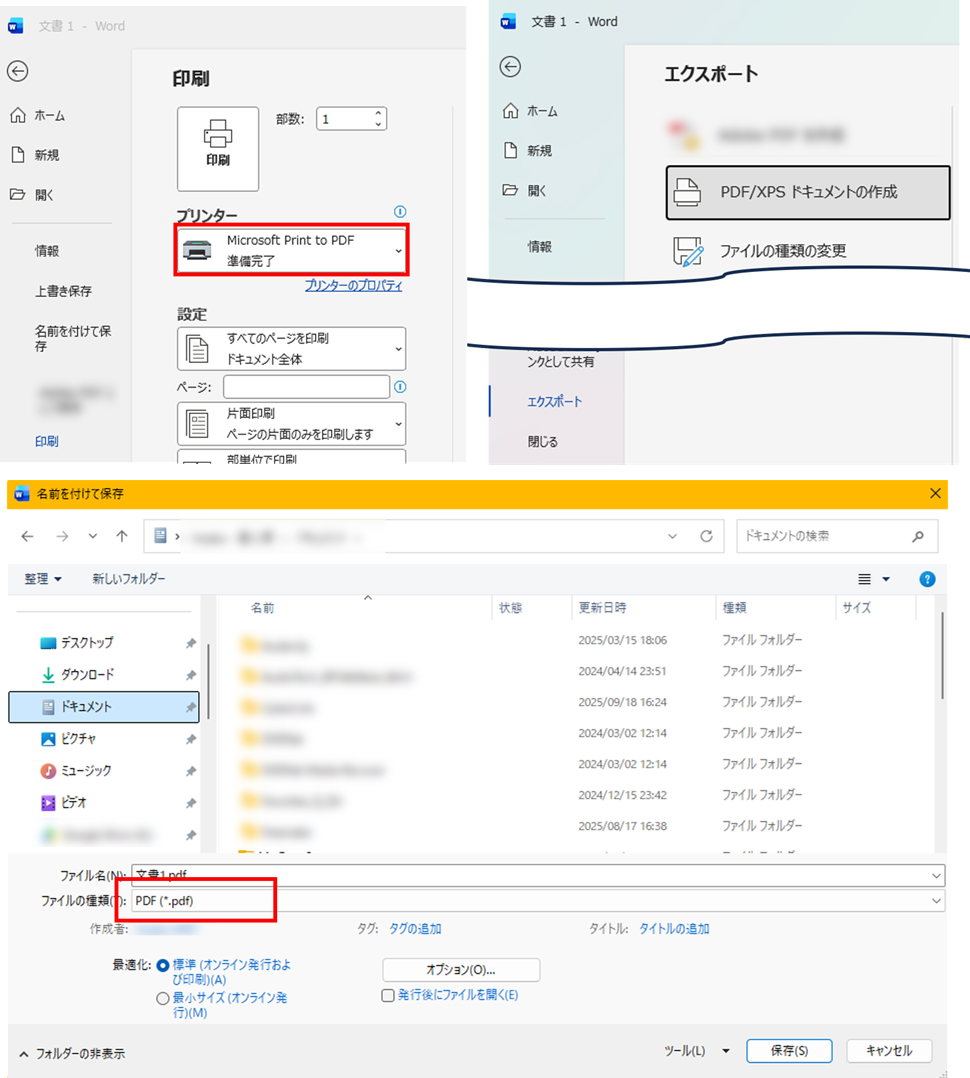Click the Word icon in the Export title bar

pos(508,22)
